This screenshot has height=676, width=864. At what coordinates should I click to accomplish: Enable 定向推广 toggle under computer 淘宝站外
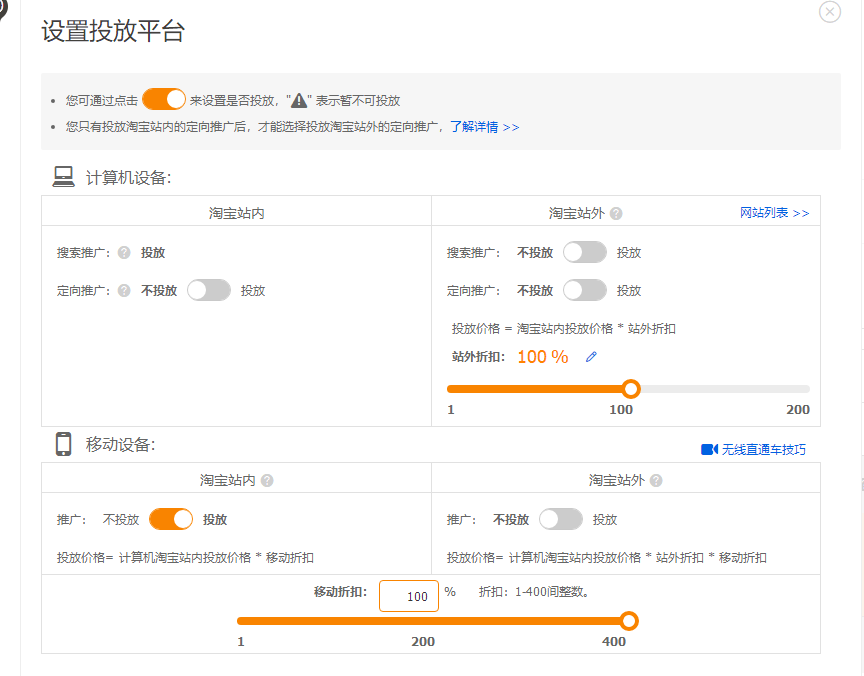585,290
